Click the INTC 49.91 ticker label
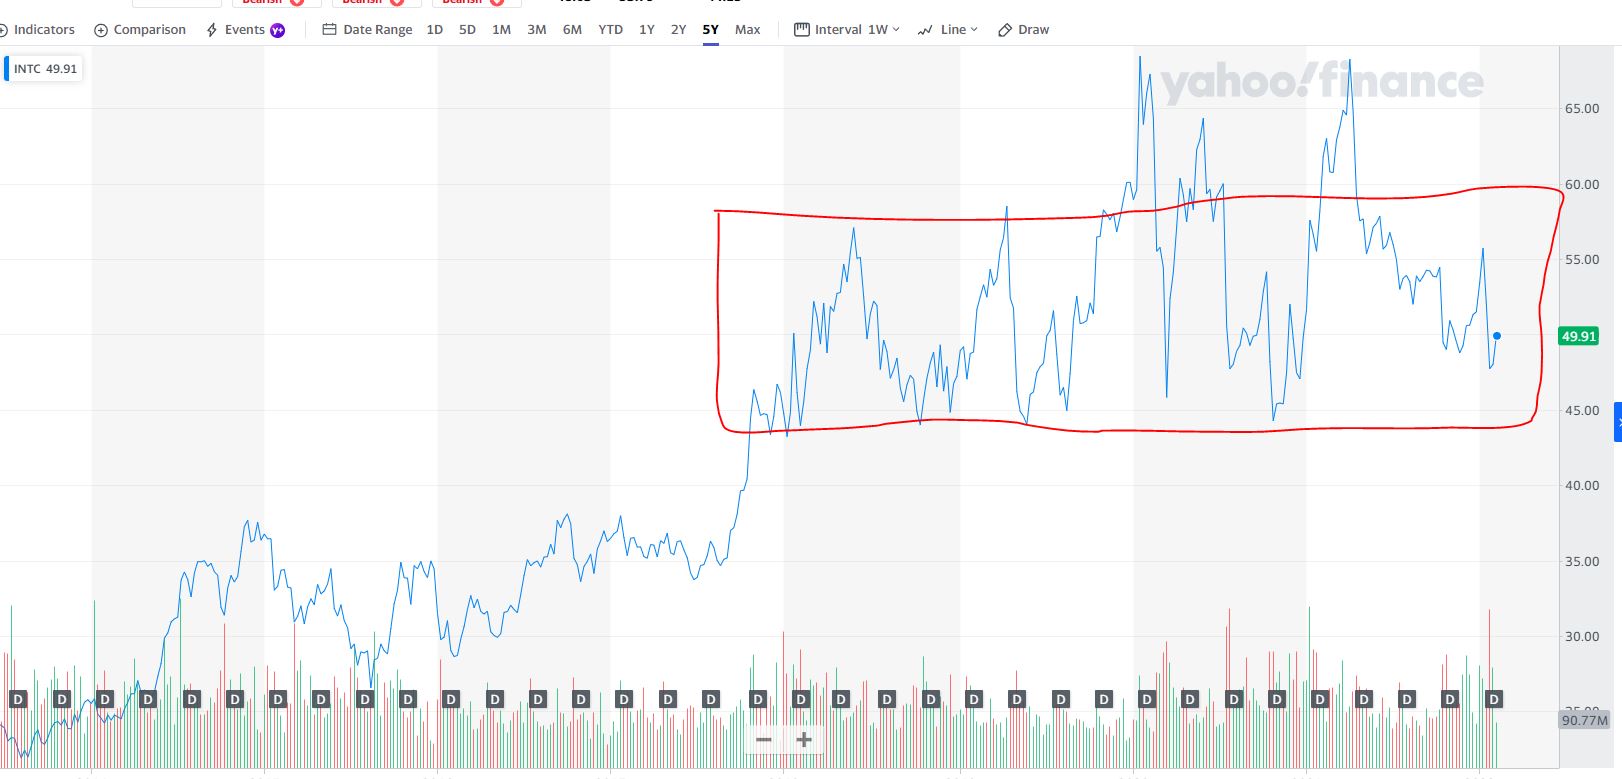Screen dimensions: 1622x779 click(45, 69)
